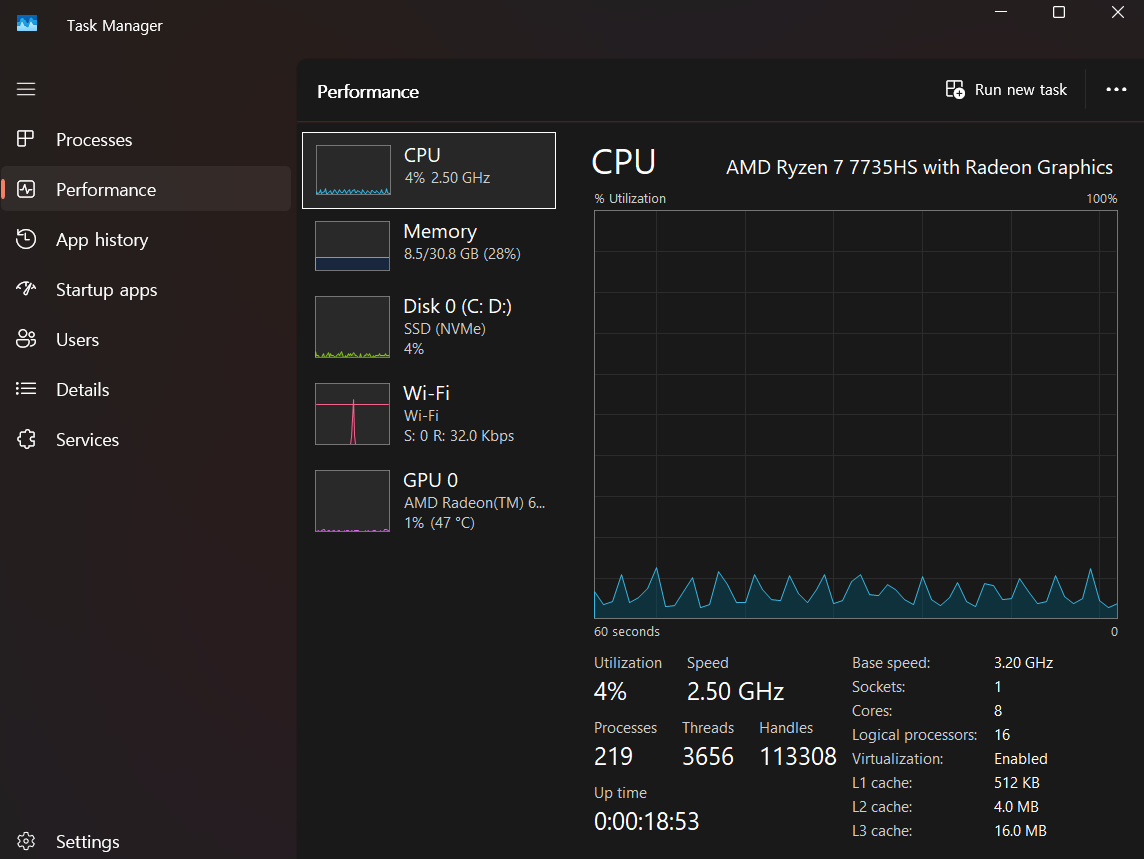
Task: Click the App history clock icon
Action: [x=26, y=239]
